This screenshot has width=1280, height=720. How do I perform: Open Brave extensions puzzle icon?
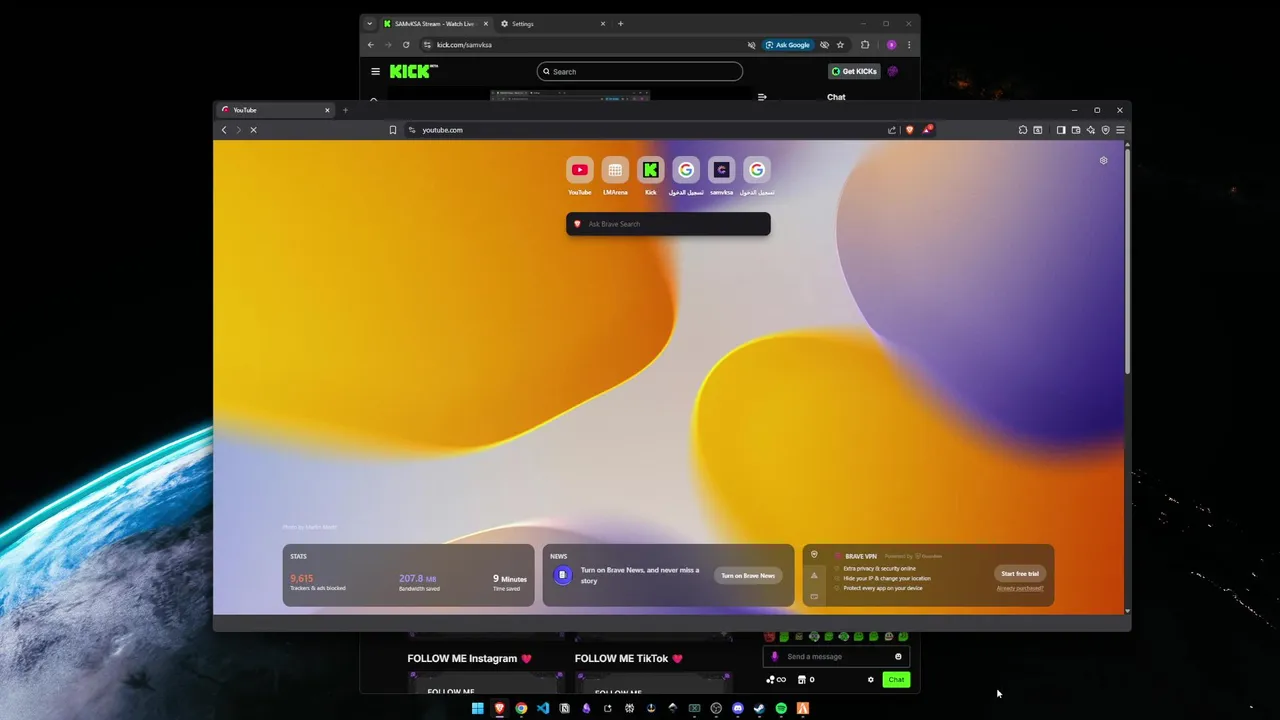1023,130
